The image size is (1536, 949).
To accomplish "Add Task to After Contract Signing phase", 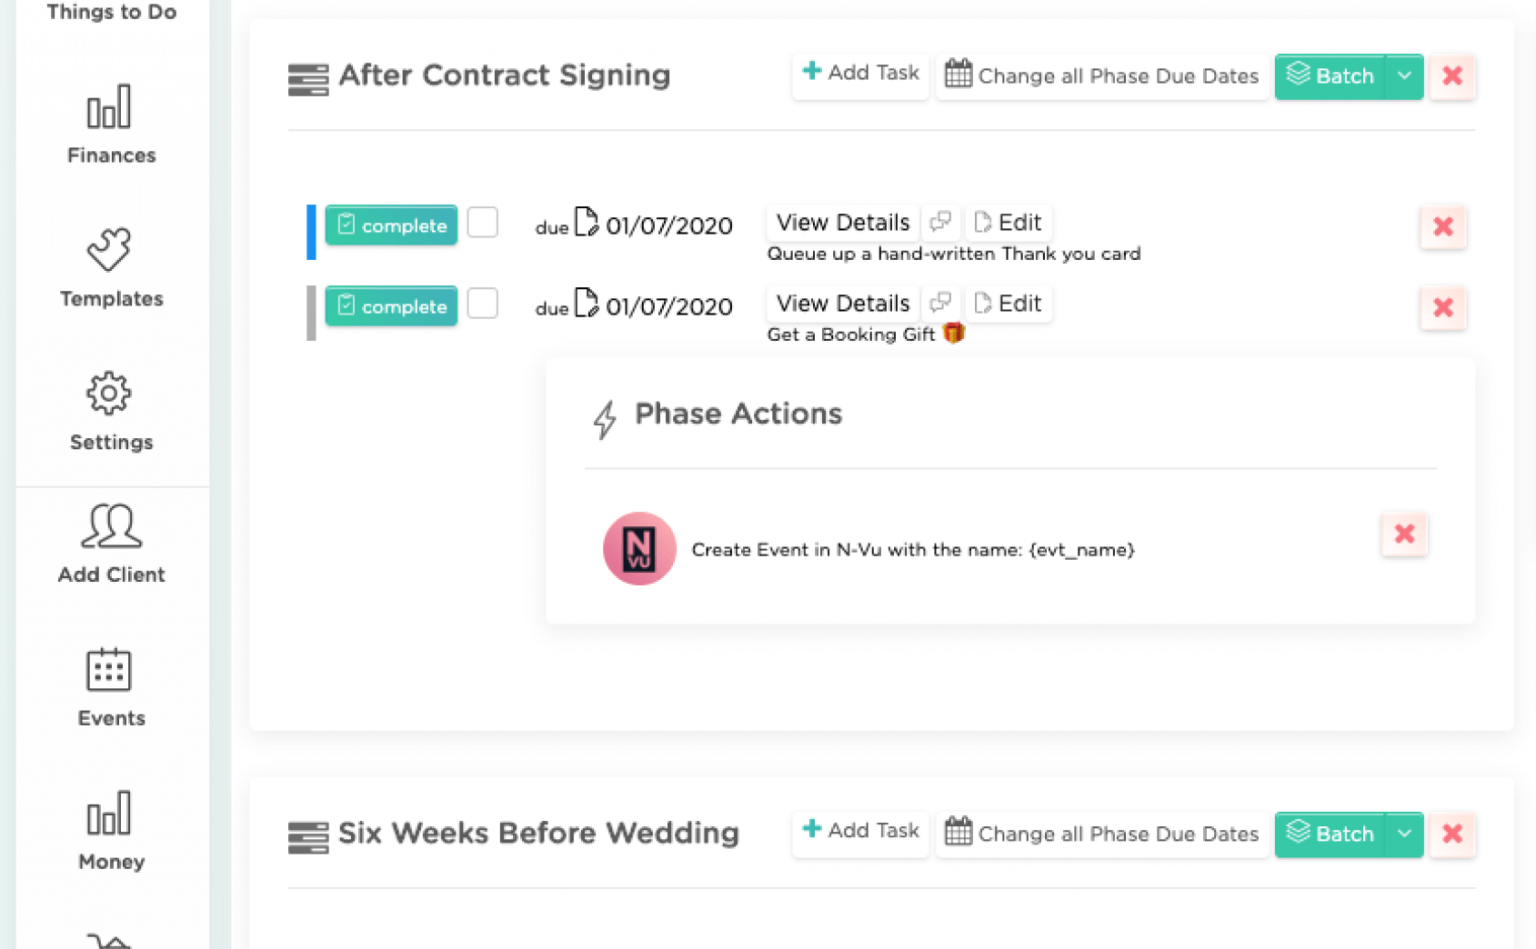I will 861,73.
